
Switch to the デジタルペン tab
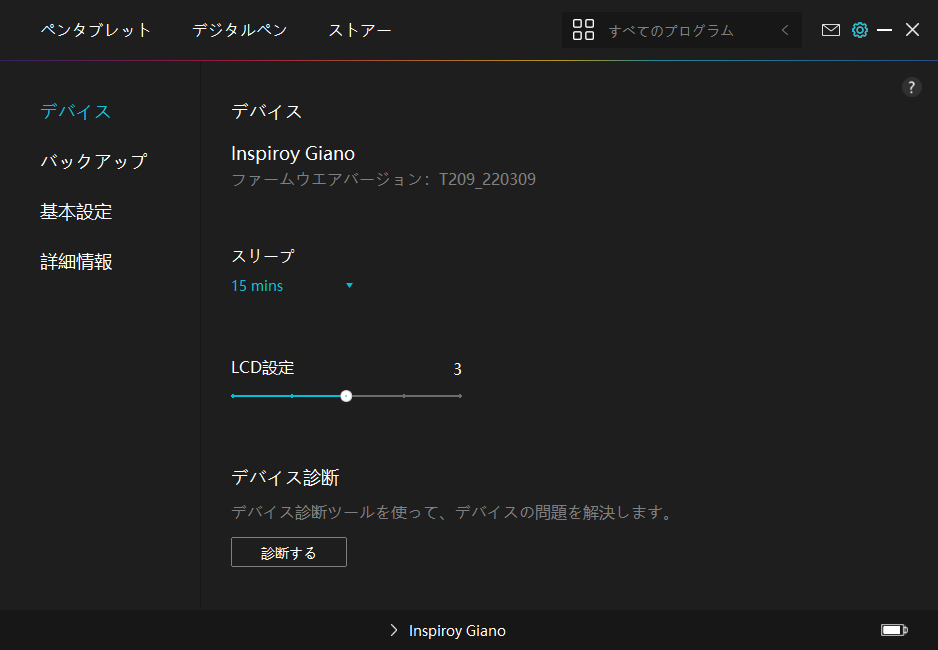coord(239,30)
